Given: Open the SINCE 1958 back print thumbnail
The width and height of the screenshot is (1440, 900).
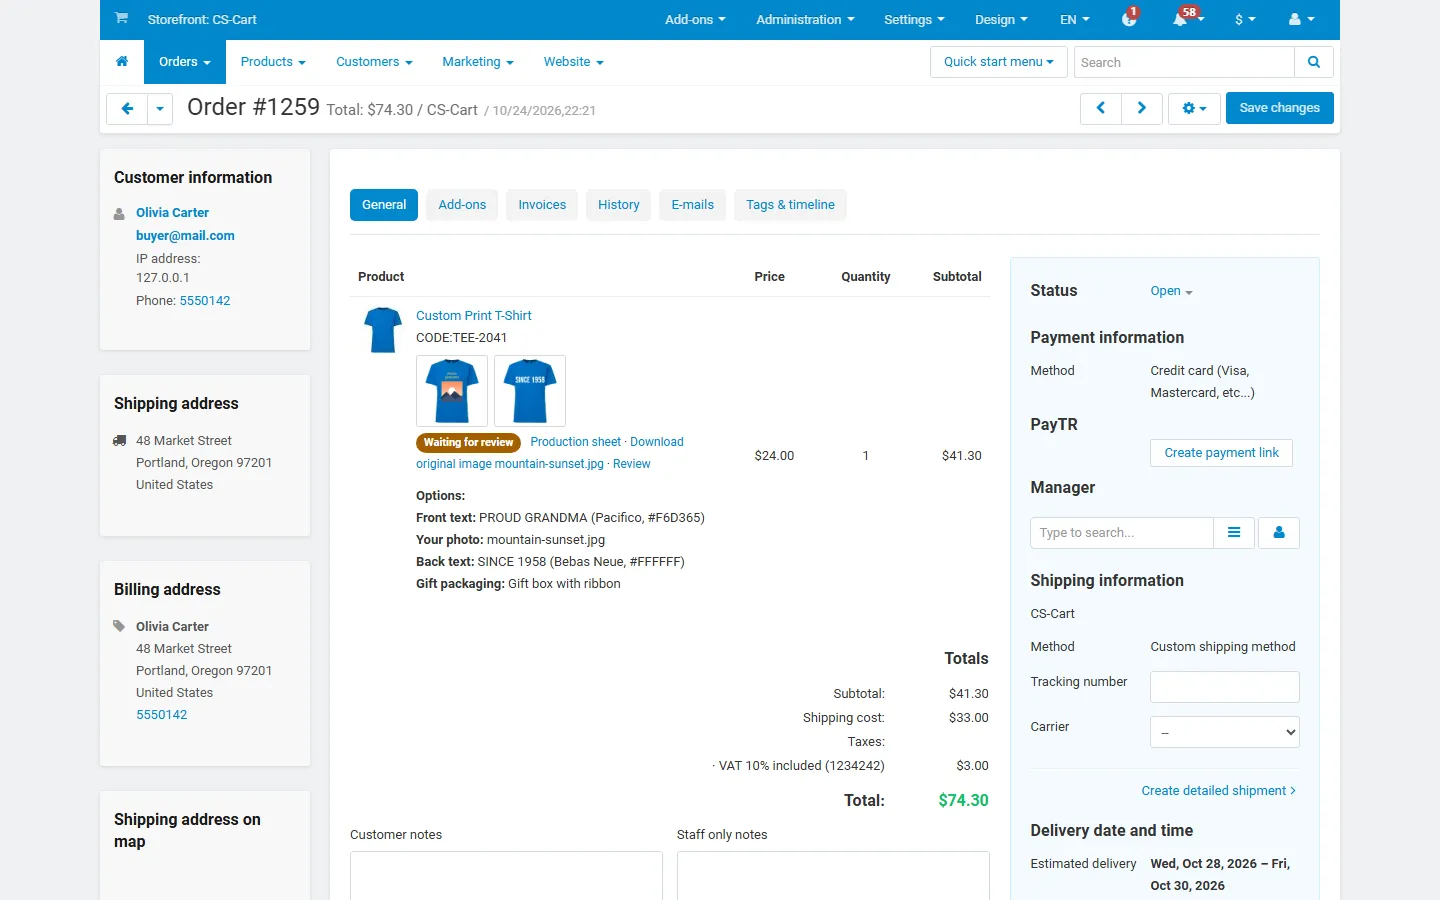Looking at the screenshot, I should click(530, 391).
